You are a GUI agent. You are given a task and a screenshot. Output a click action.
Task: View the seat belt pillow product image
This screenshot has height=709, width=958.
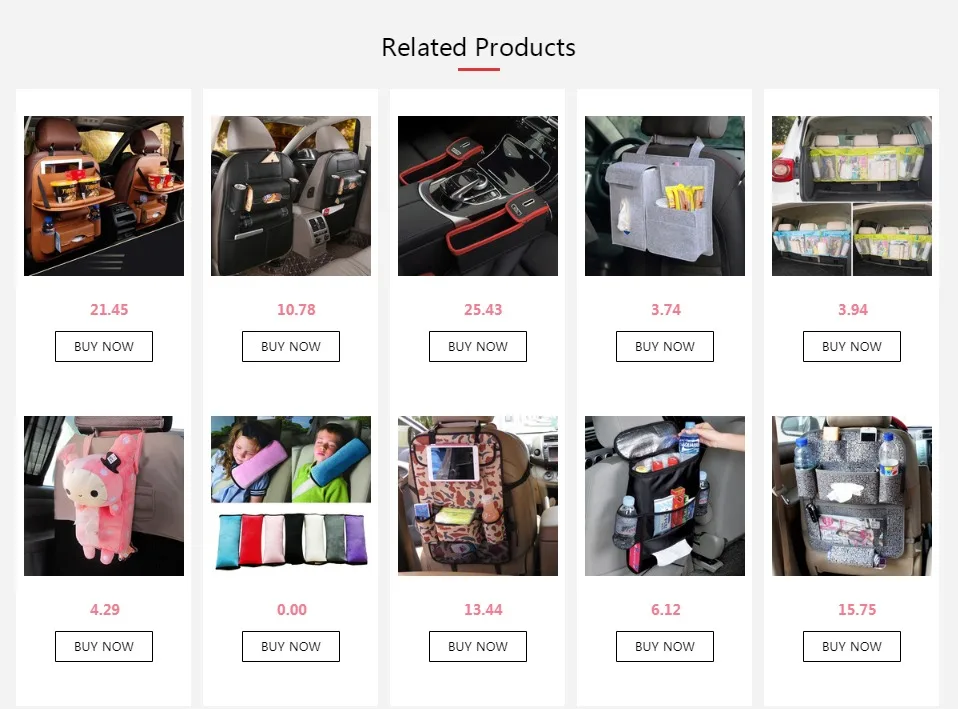point(291,496)
